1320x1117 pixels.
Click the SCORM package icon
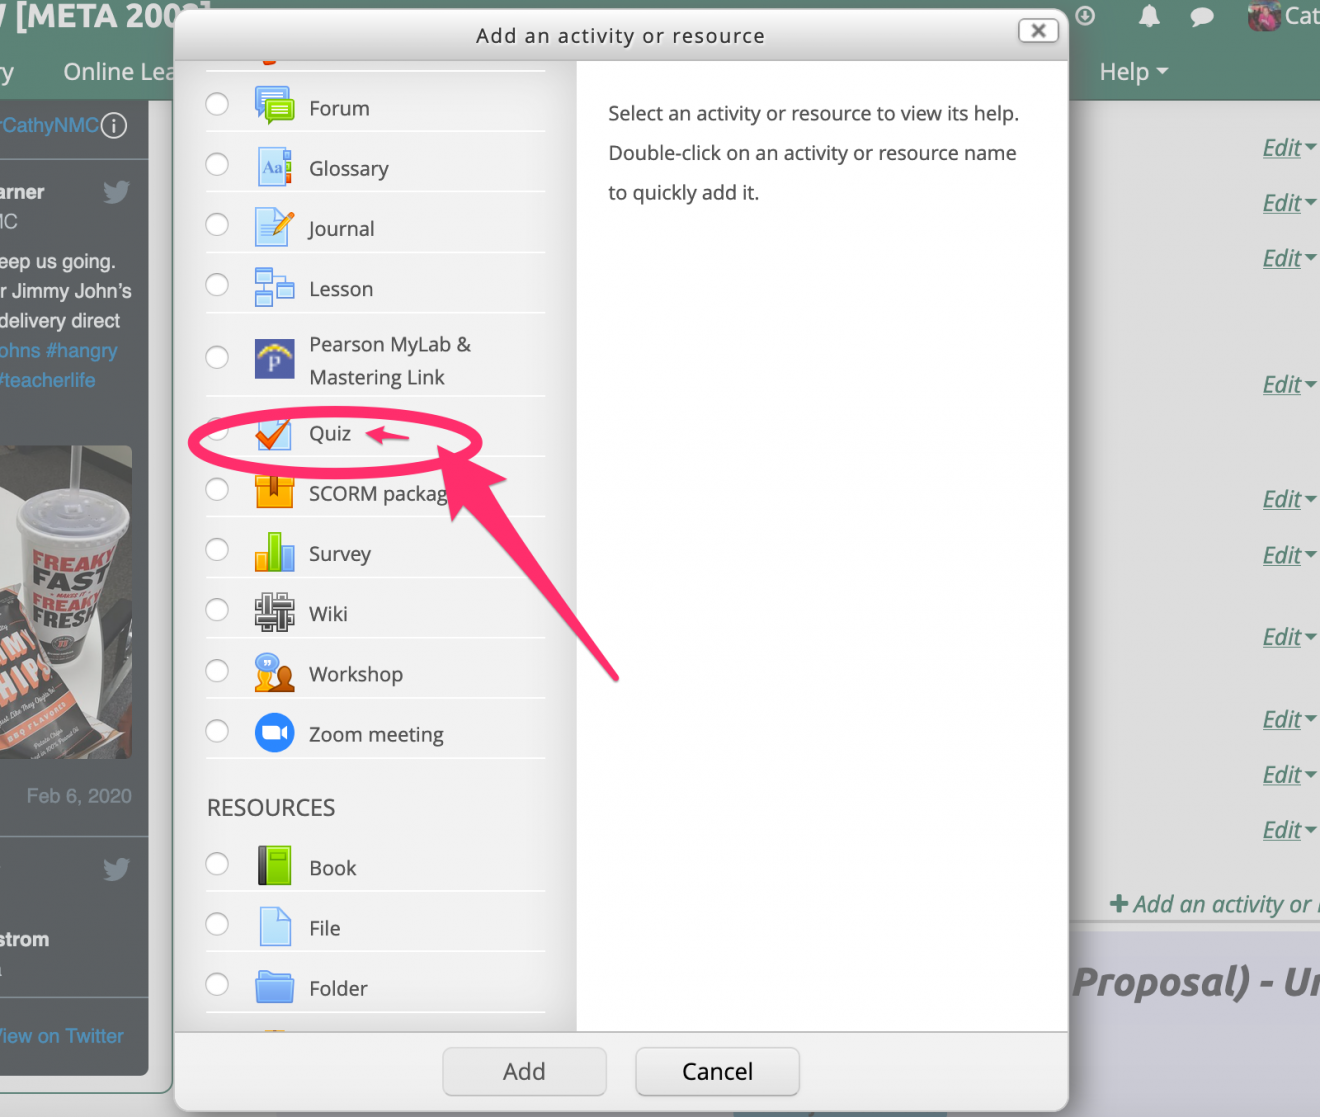pyautogui.click(x=274, y=493)
